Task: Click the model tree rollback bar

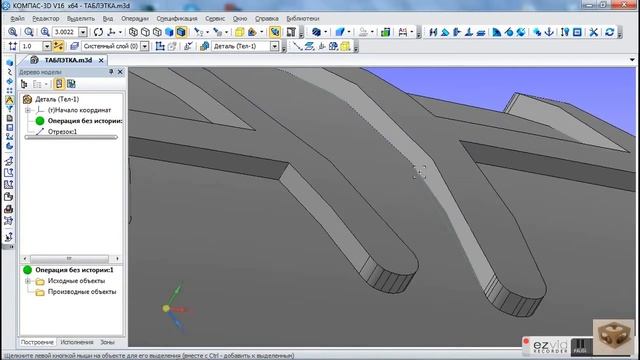Action: click(x=71, y=138)
